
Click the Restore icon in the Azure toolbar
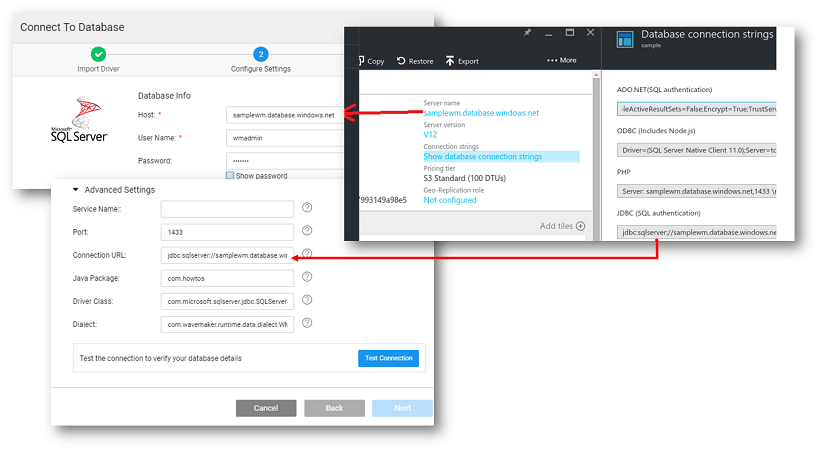pos(401,61)
